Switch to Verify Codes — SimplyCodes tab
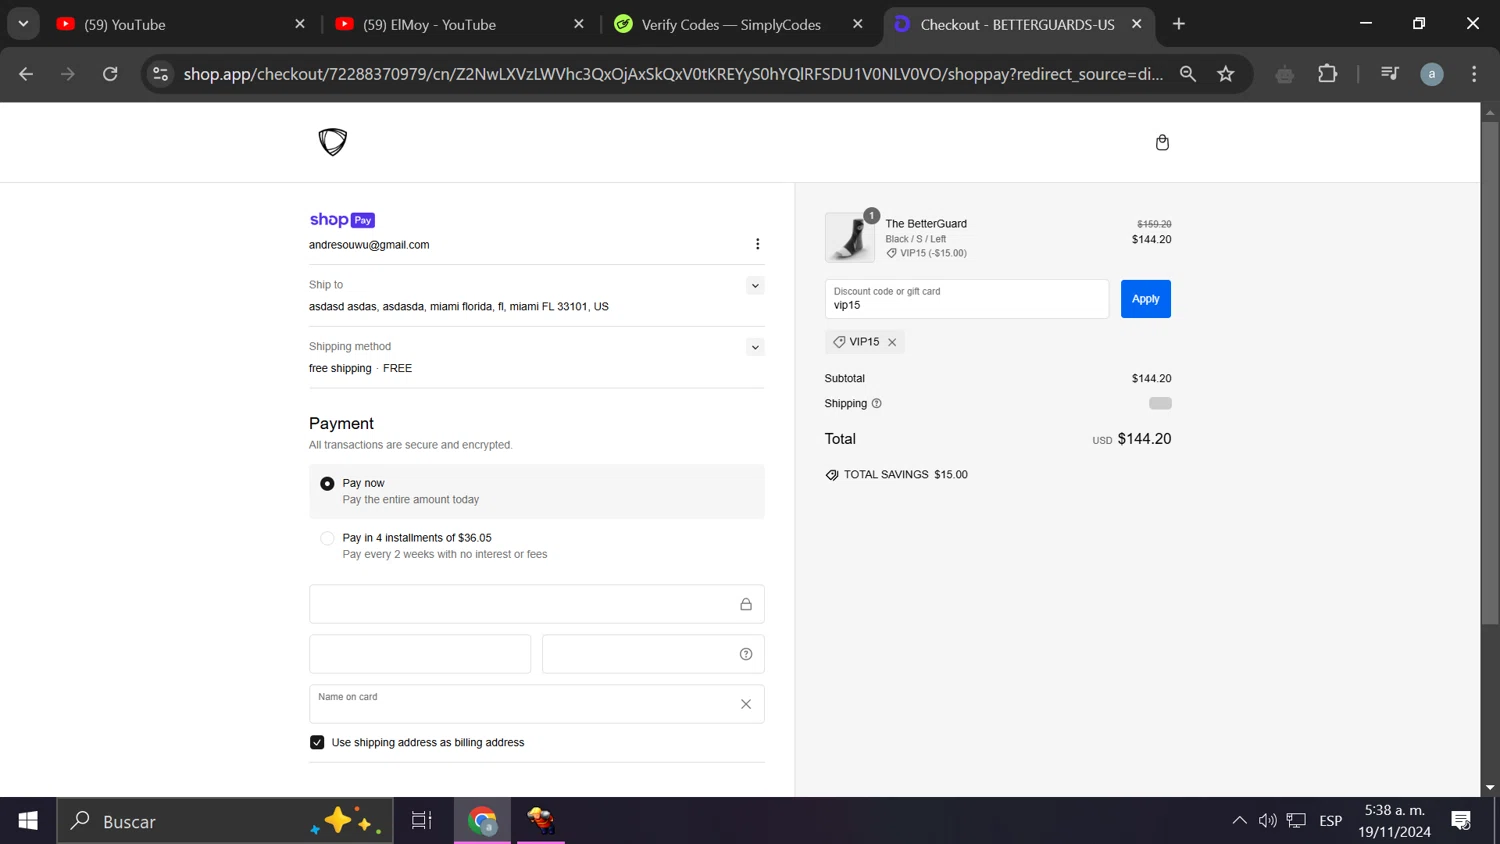This screenshot has height=844, width=1500. click(x=738, y=24)
